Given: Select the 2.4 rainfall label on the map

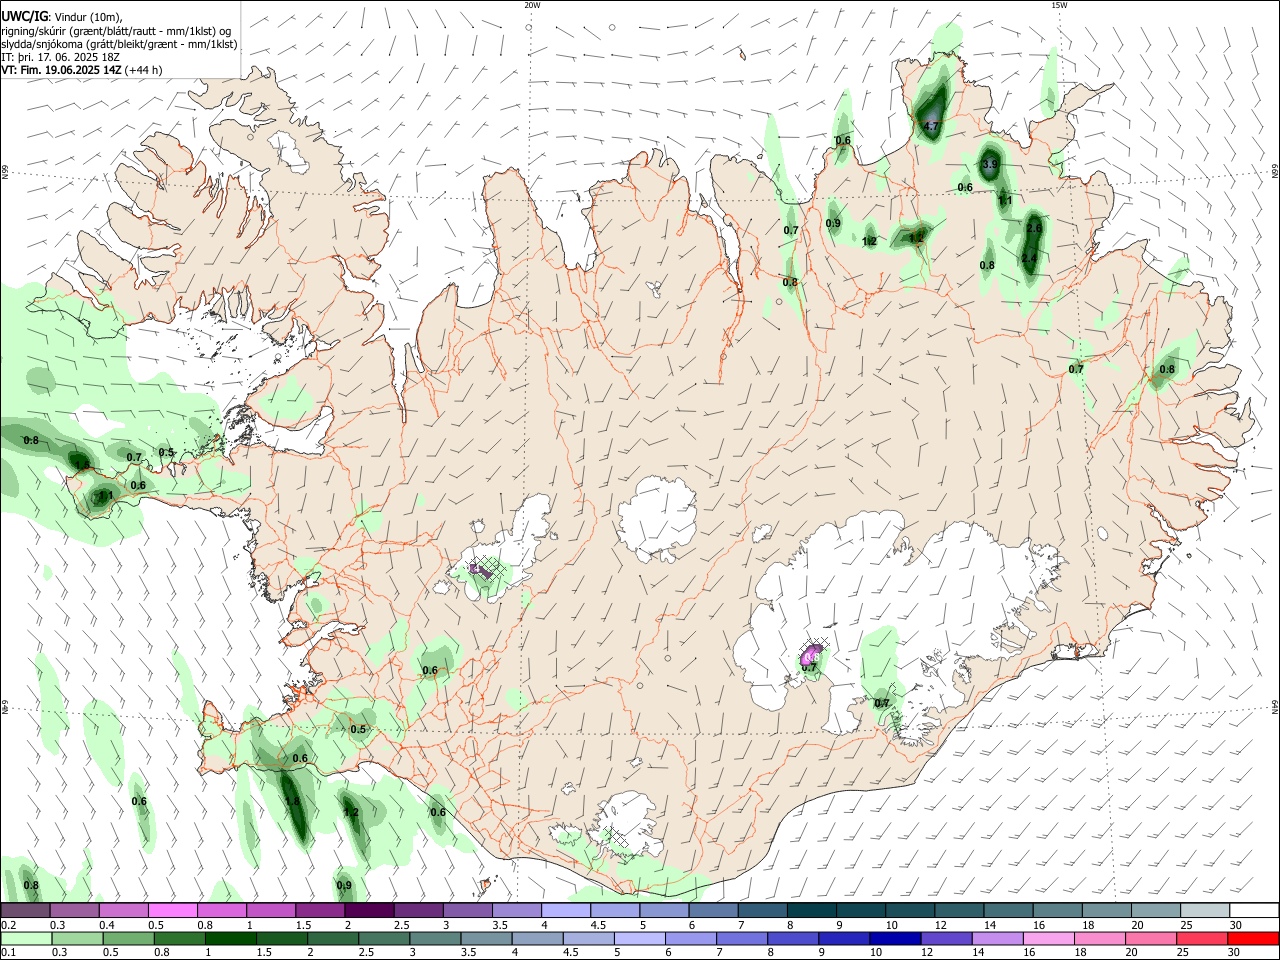Looking at the screenshot, I should (x=1029, y=259).
